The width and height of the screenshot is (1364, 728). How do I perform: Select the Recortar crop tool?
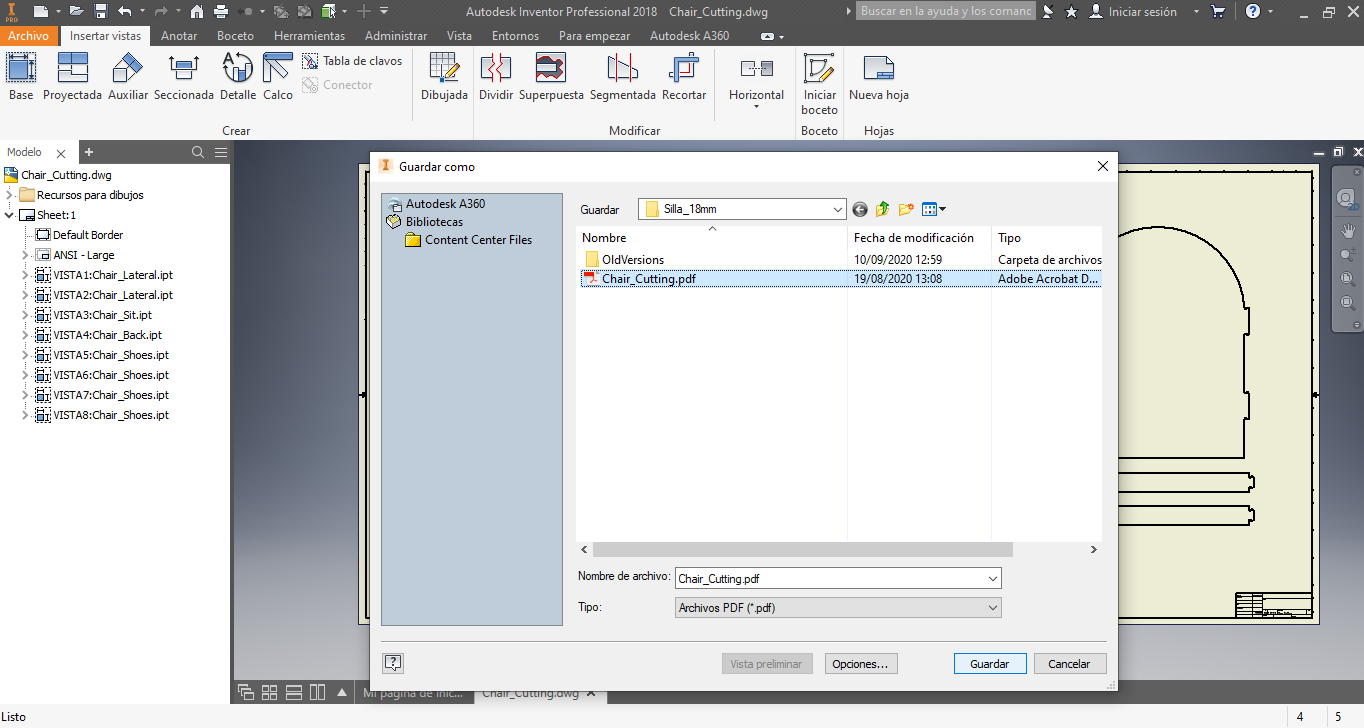click(x=684, y=77)
